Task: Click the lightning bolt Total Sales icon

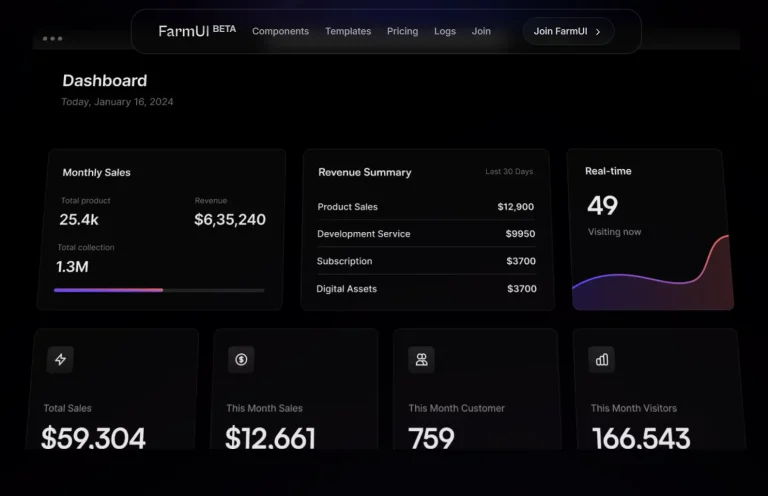Action: pyautogui.click(x=60, y=360)
